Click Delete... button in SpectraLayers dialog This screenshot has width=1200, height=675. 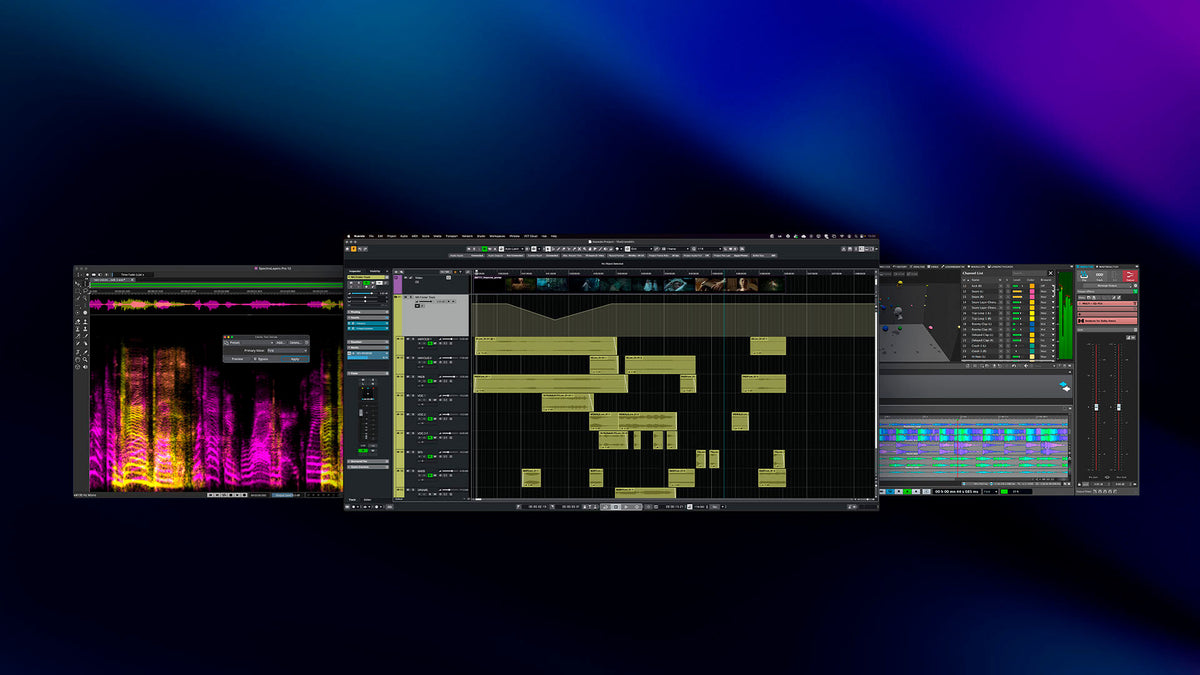pyautogui.click(x=295, y=343)
